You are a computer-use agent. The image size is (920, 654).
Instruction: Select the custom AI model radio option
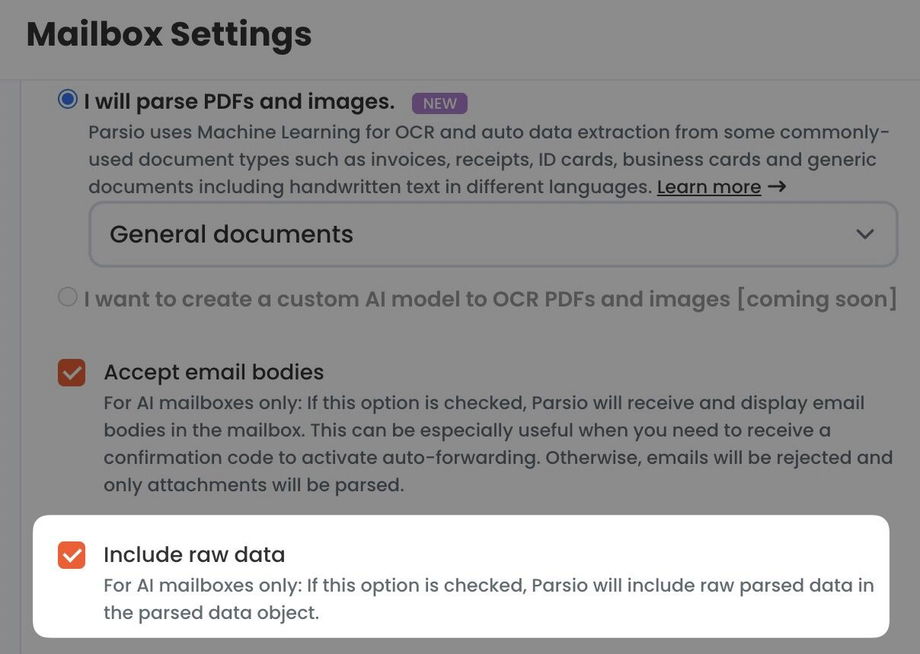68,297
